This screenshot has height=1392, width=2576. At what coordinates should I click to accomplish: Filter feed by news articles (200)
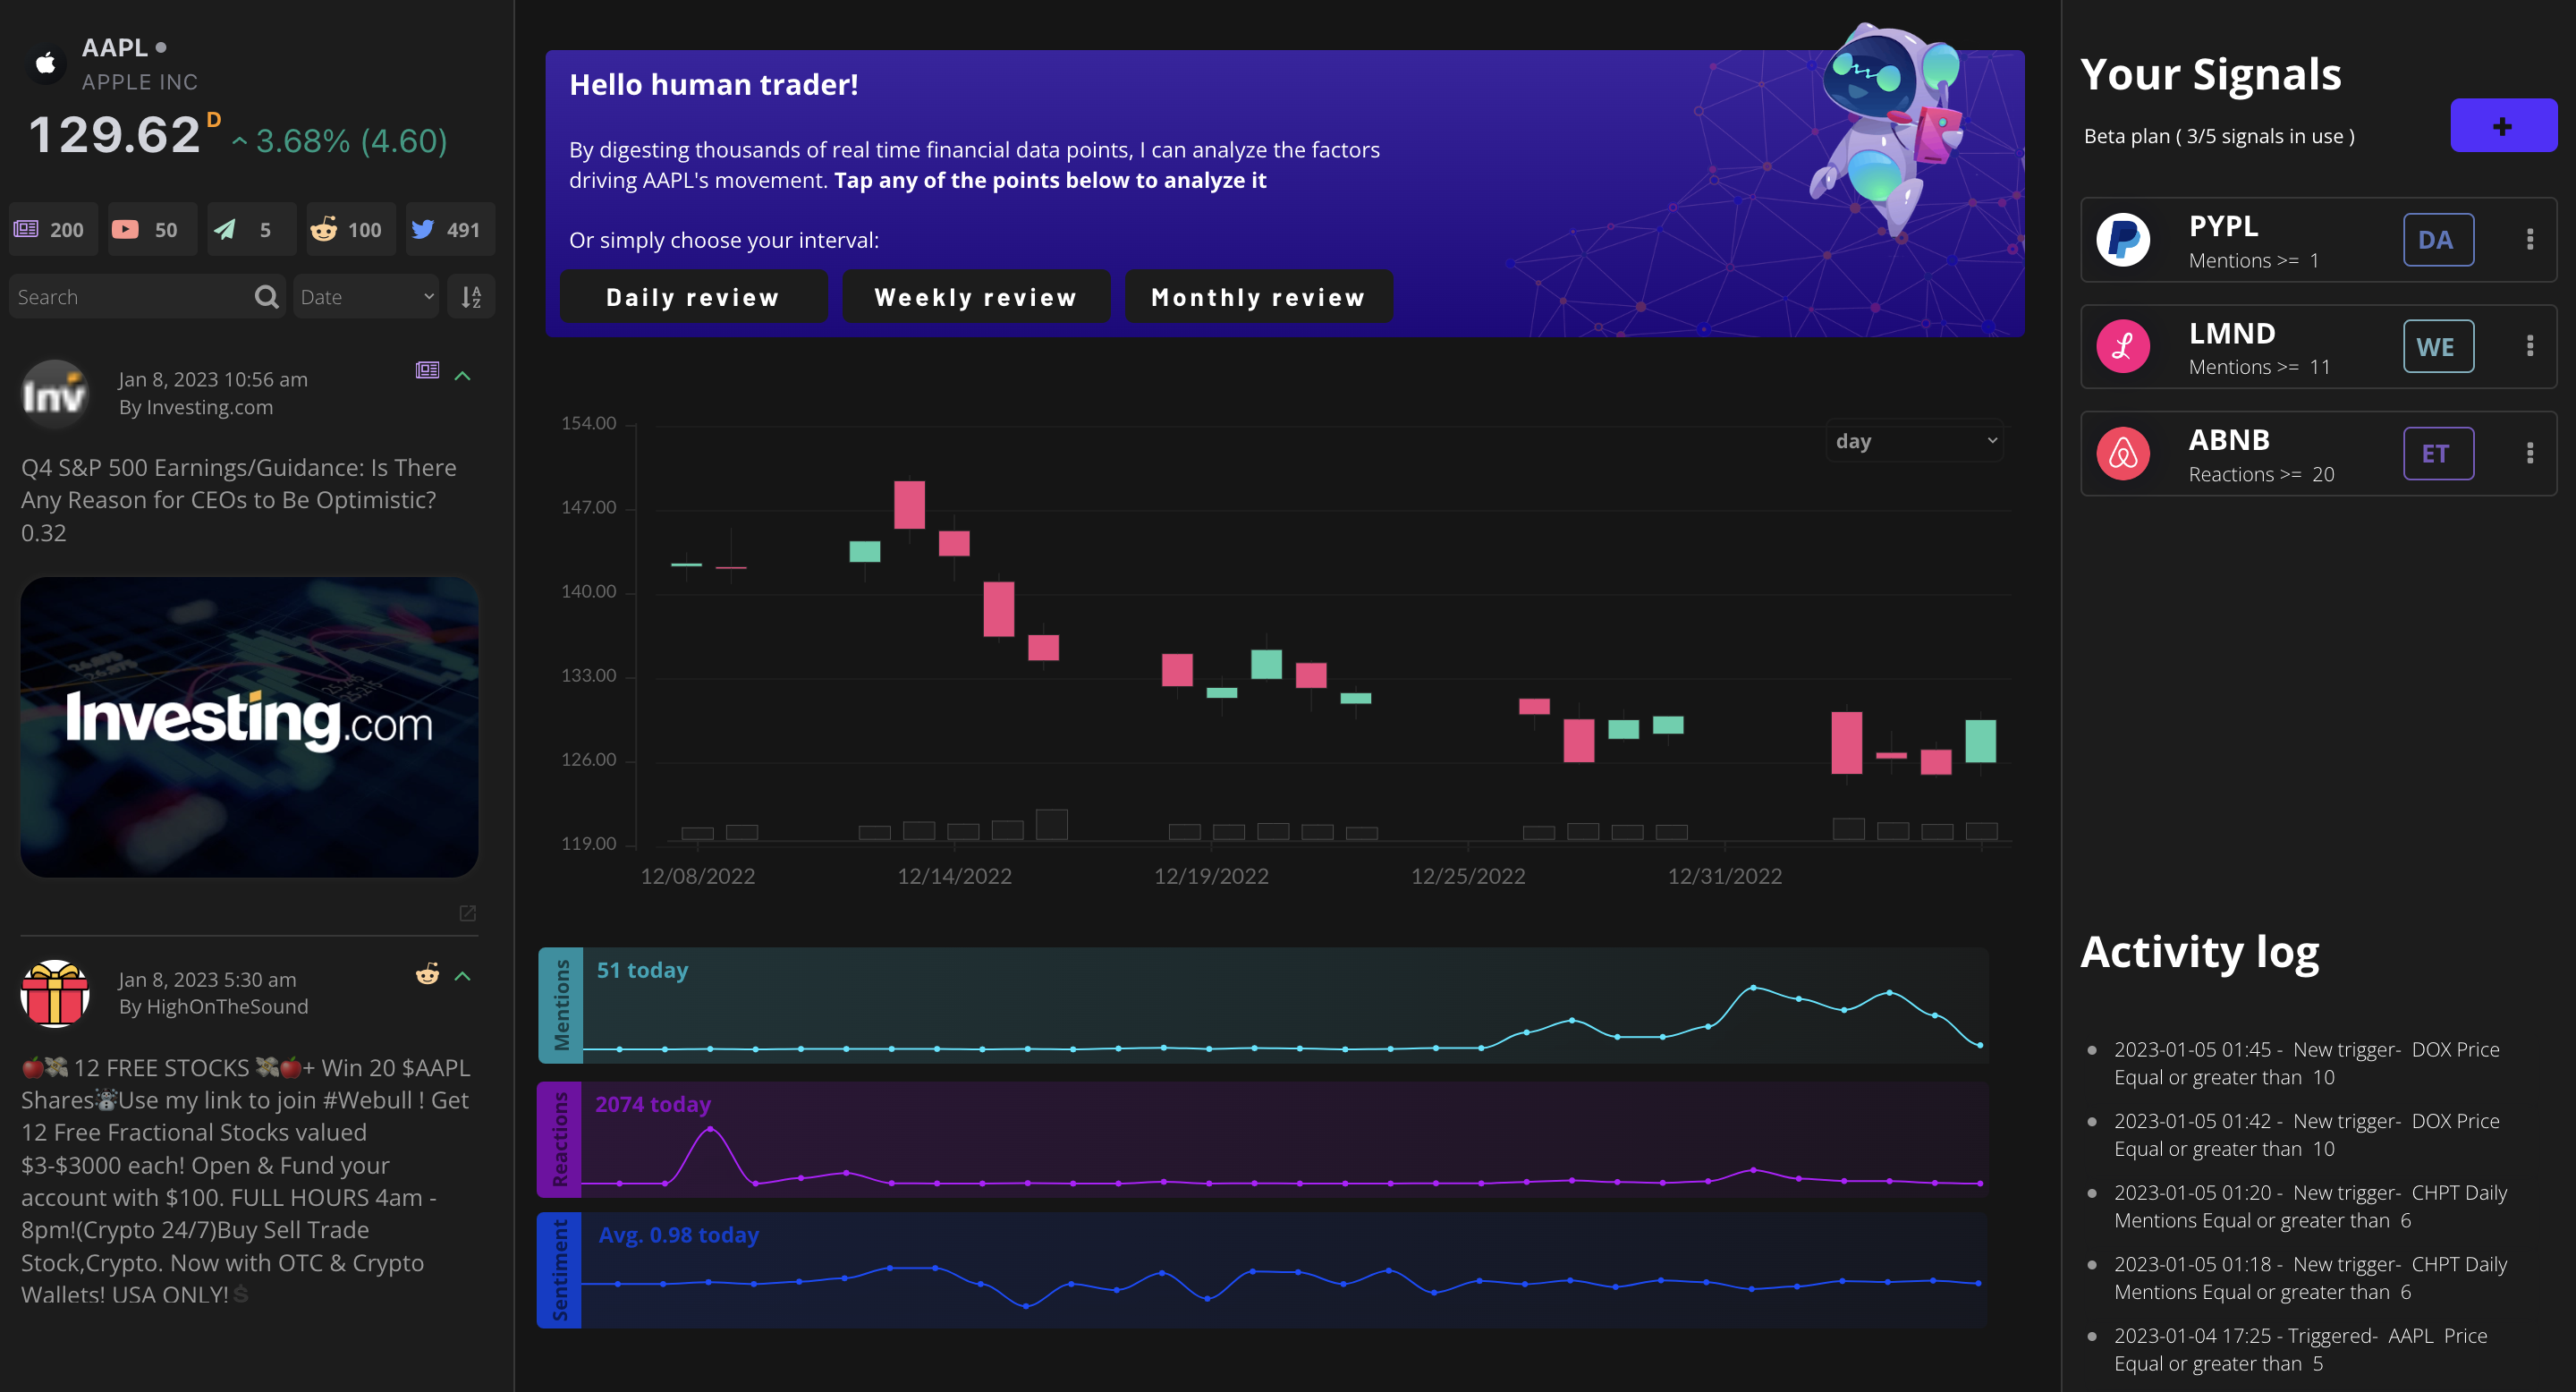53,230
